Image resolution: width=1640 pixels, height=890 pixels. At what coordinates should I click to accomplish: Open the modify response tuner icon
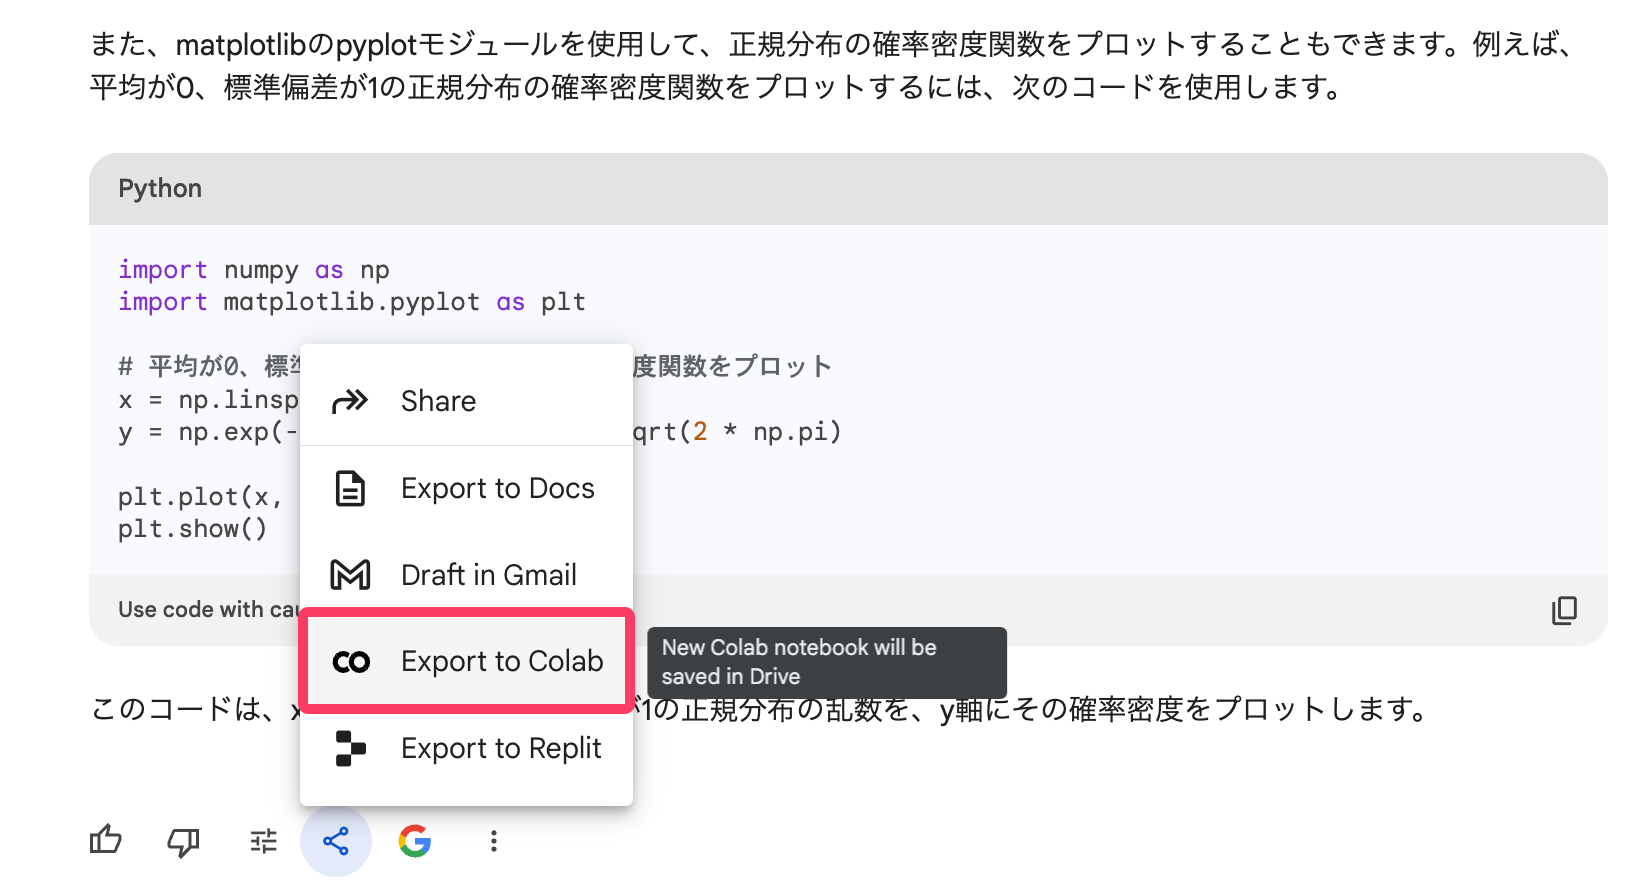(263, 842)
